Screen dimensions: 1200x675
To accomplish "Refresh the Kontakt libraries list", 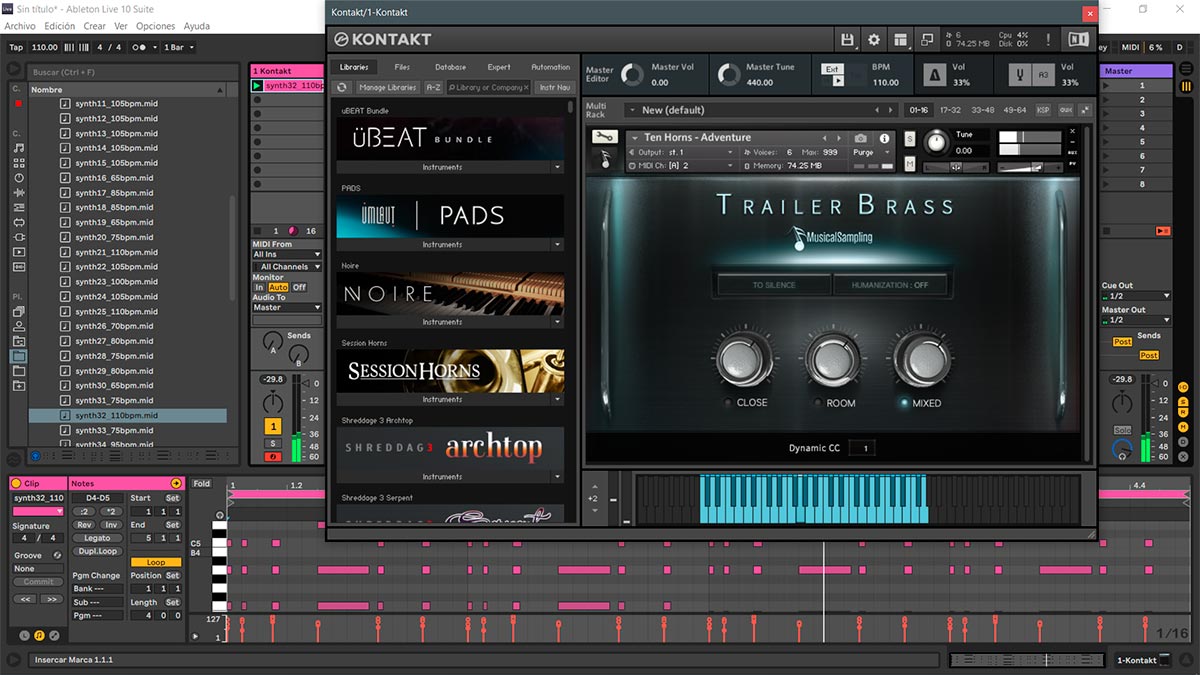I will [342, 88].
